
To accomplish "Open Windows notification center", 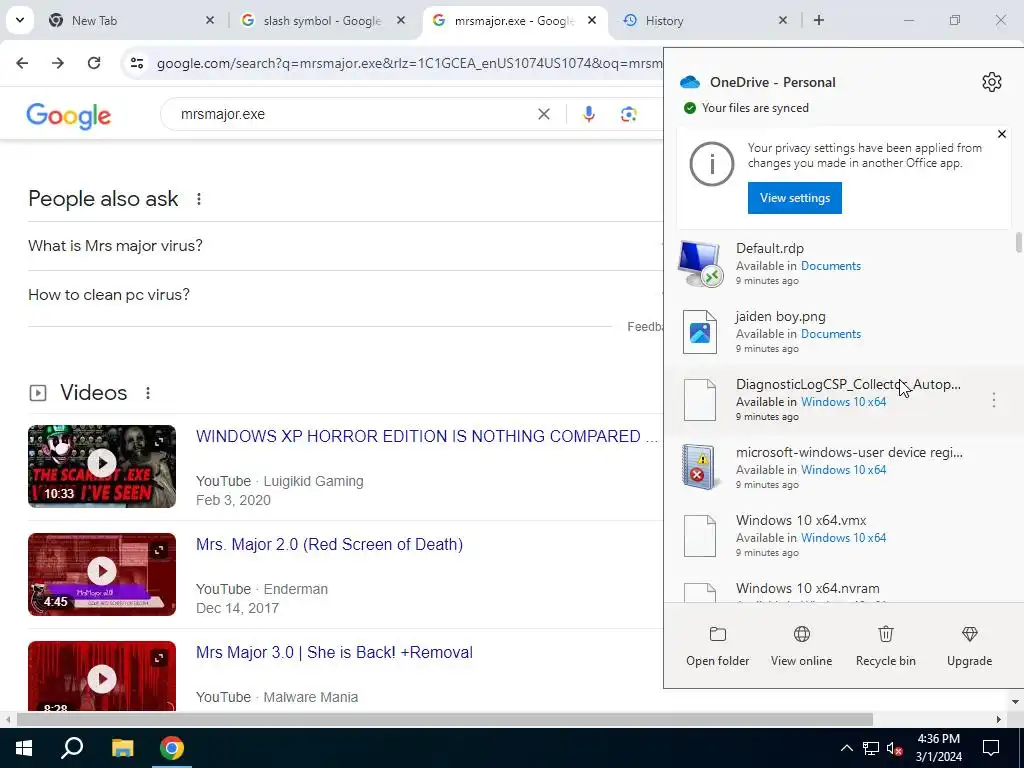I will [x=991, y=748].
